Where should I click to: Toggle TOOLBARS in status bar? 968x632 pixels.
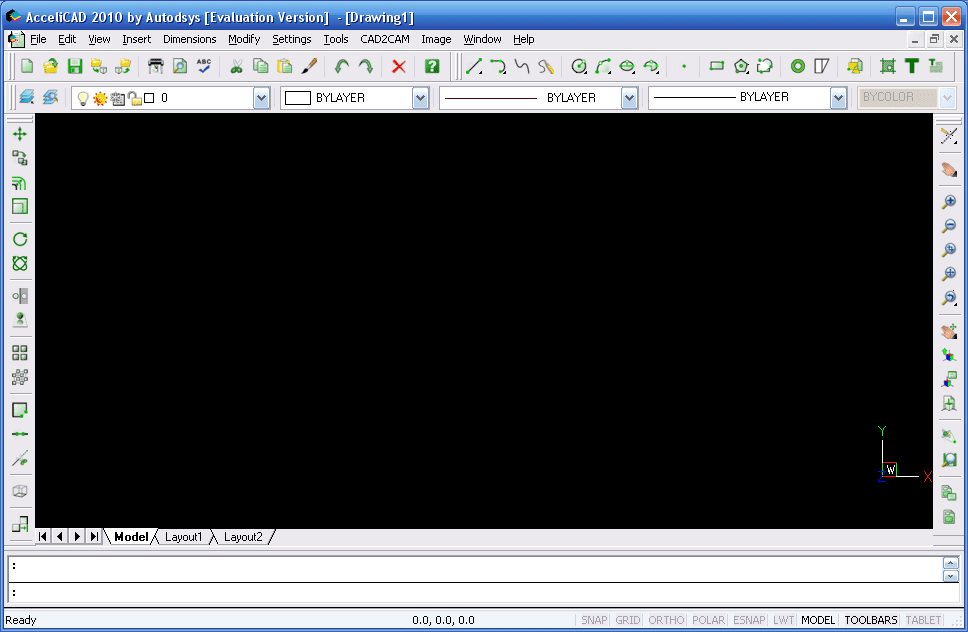click(870, 620)
